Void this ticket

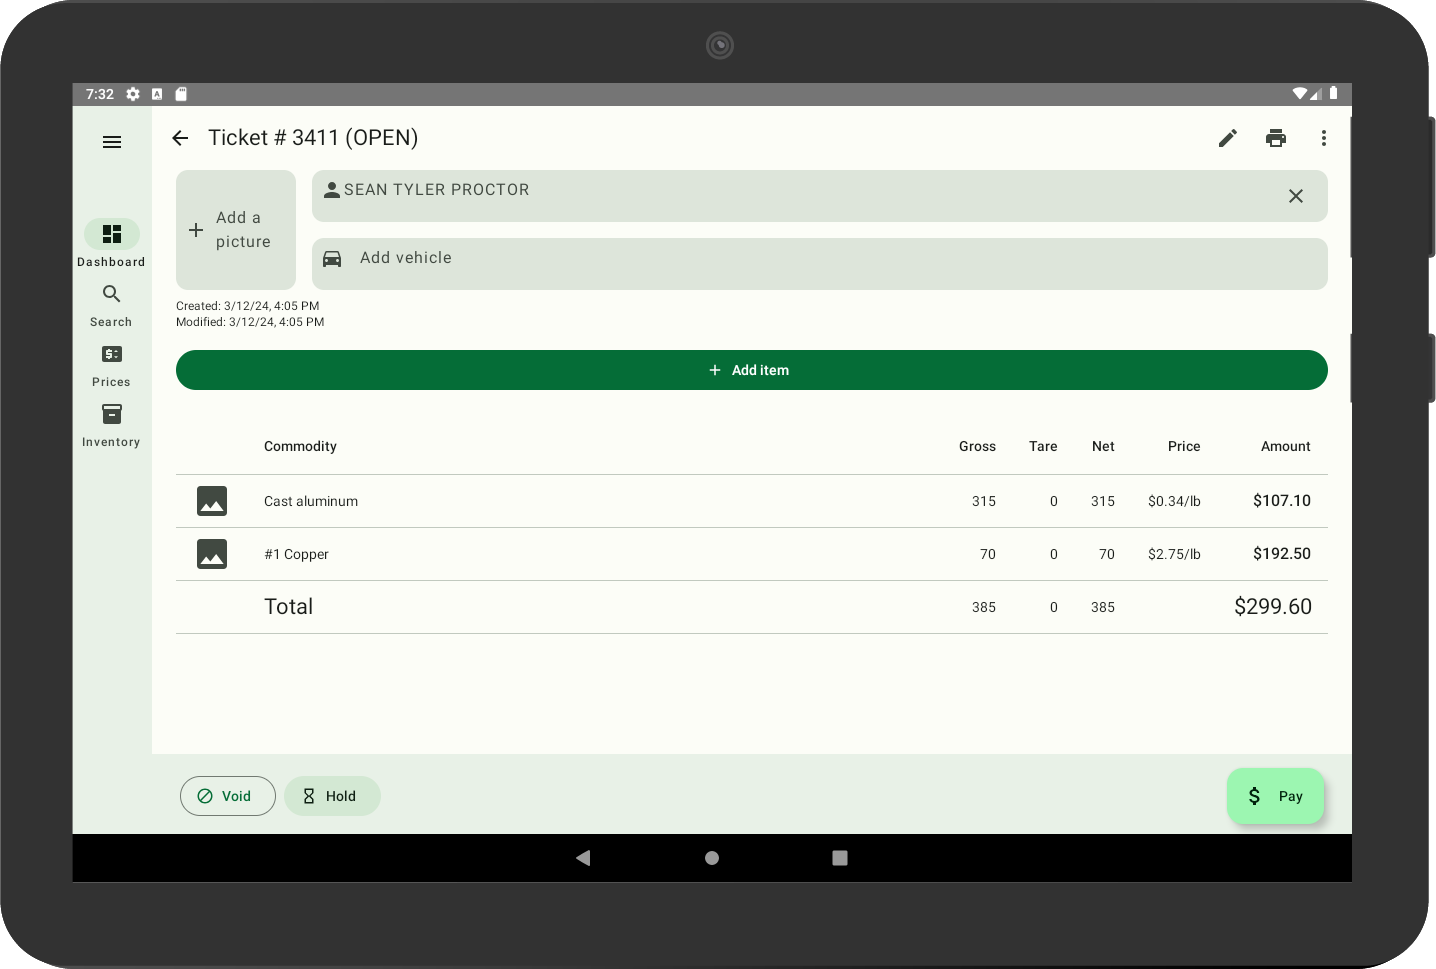(x=228, y=796)
